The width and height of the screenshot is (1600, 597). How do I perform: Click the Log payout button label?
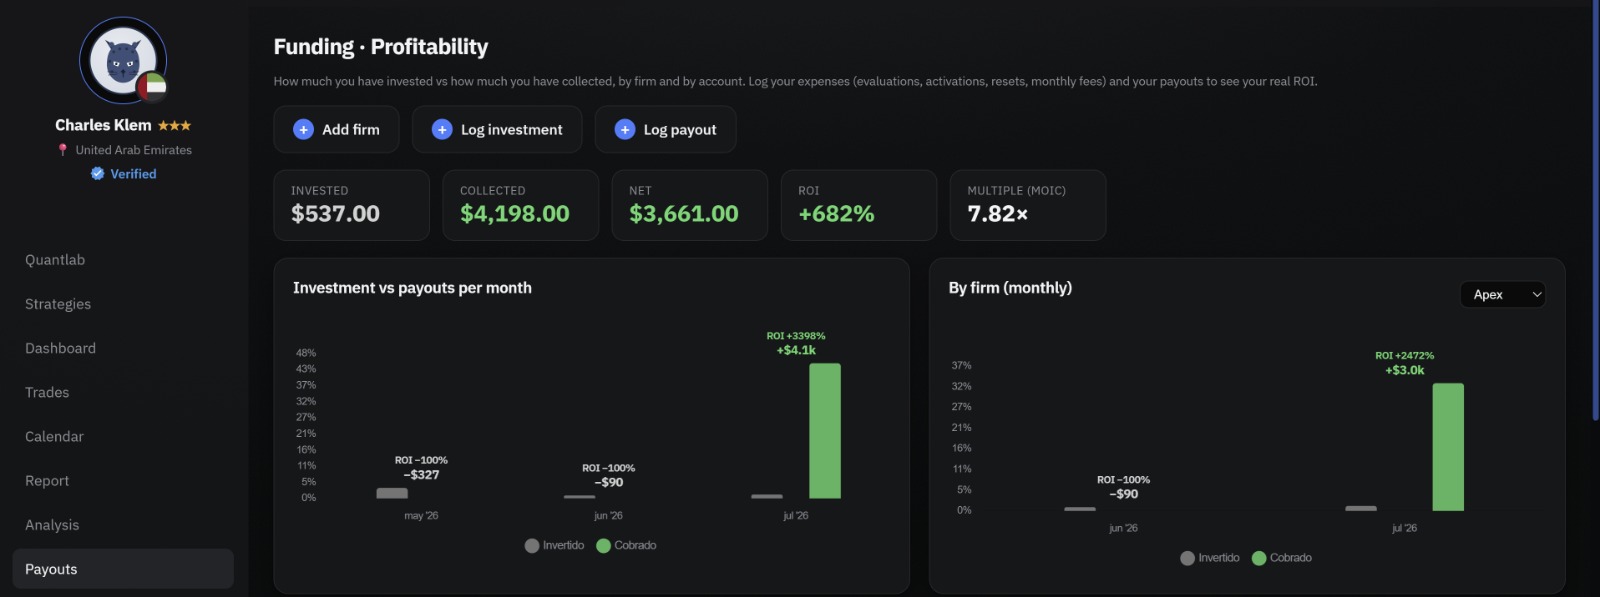[680, 130]
